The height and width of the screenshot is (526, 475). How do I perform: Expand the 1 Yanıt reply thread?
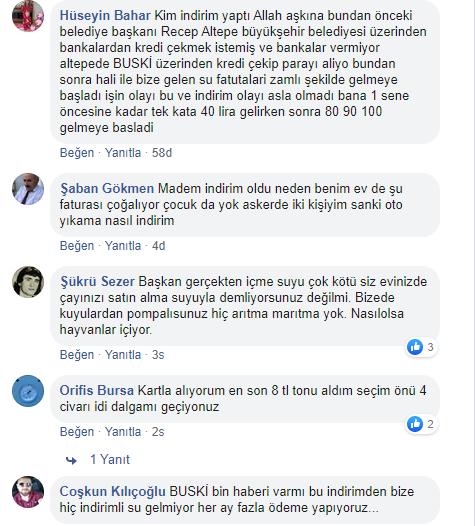tap(110, 459)
